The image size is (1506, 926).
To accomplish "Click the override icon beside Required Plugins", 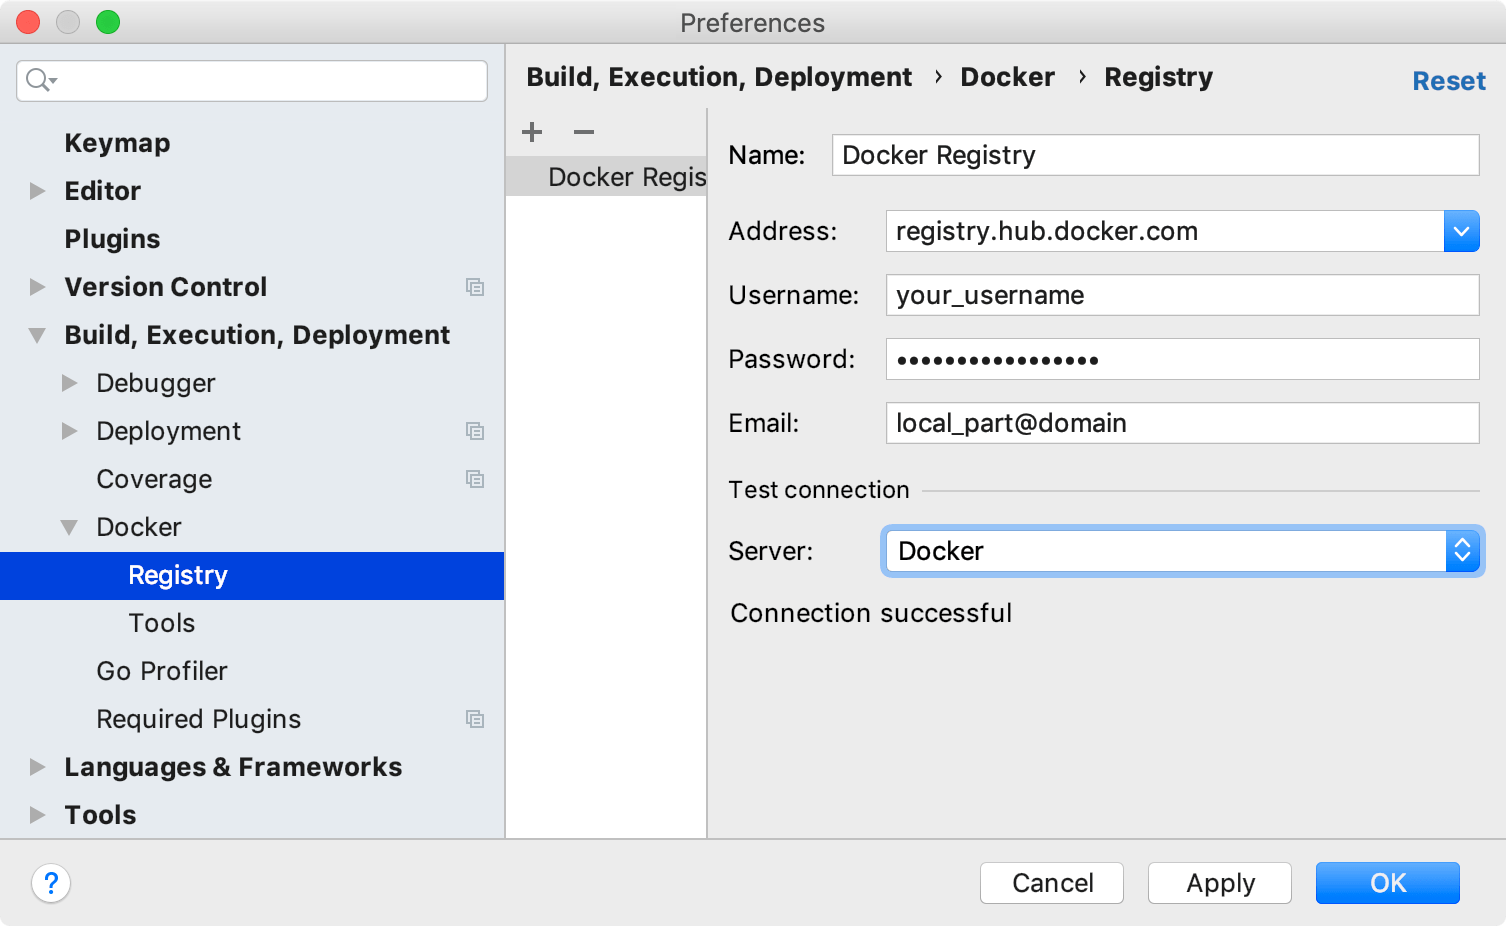I will pos(475,719).
